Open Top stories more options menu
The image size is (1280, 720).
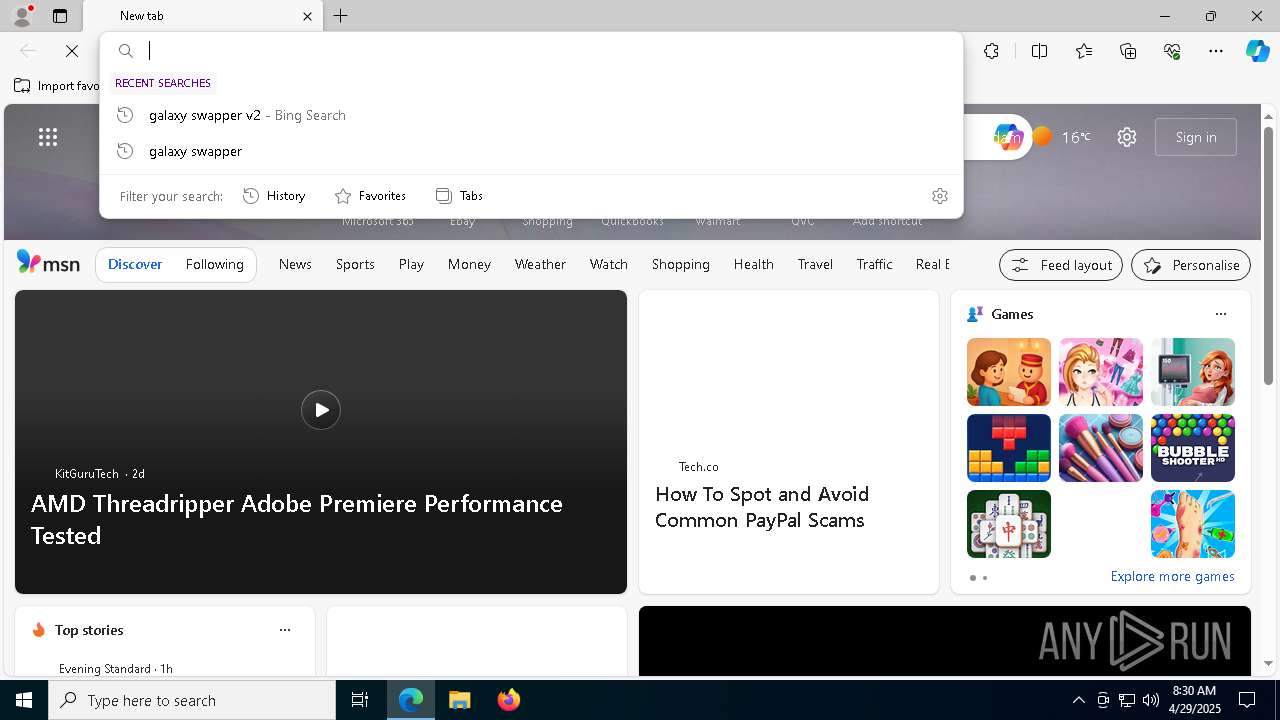point(285,630)
